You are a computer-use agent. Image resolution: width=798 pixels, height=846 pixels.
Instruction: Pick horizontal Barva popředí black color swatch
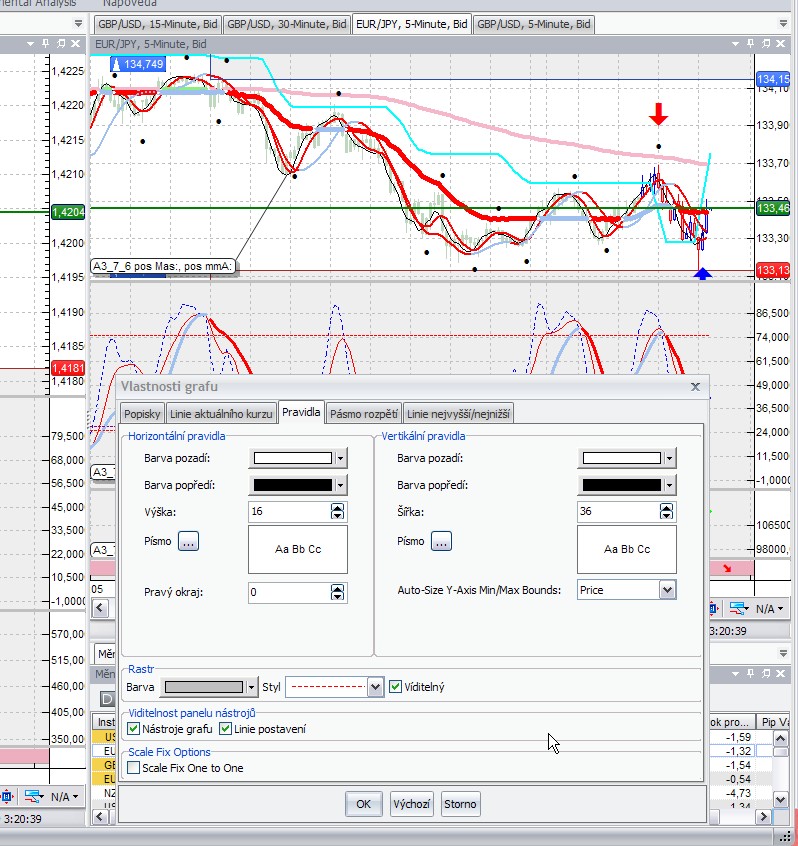click(291, 485)
